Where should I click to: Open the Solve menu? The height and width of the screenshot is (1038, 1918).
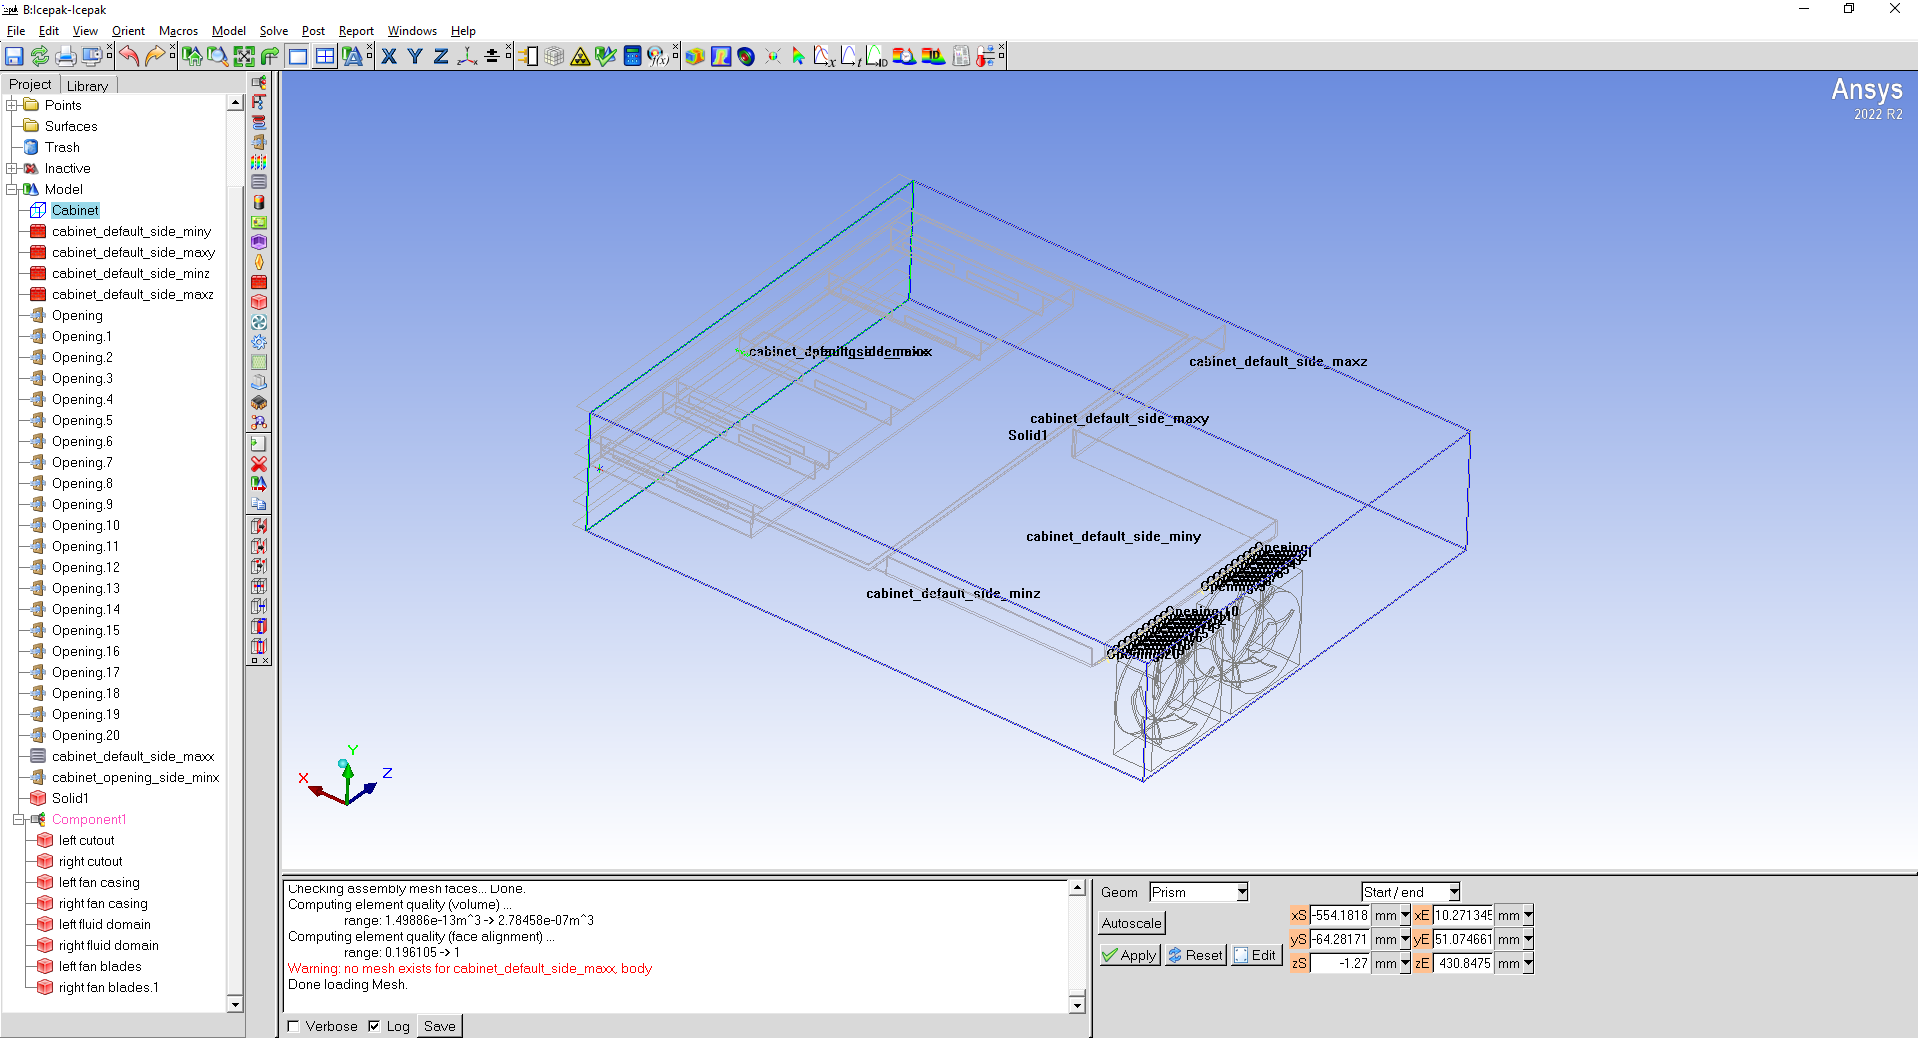(273, 31)
